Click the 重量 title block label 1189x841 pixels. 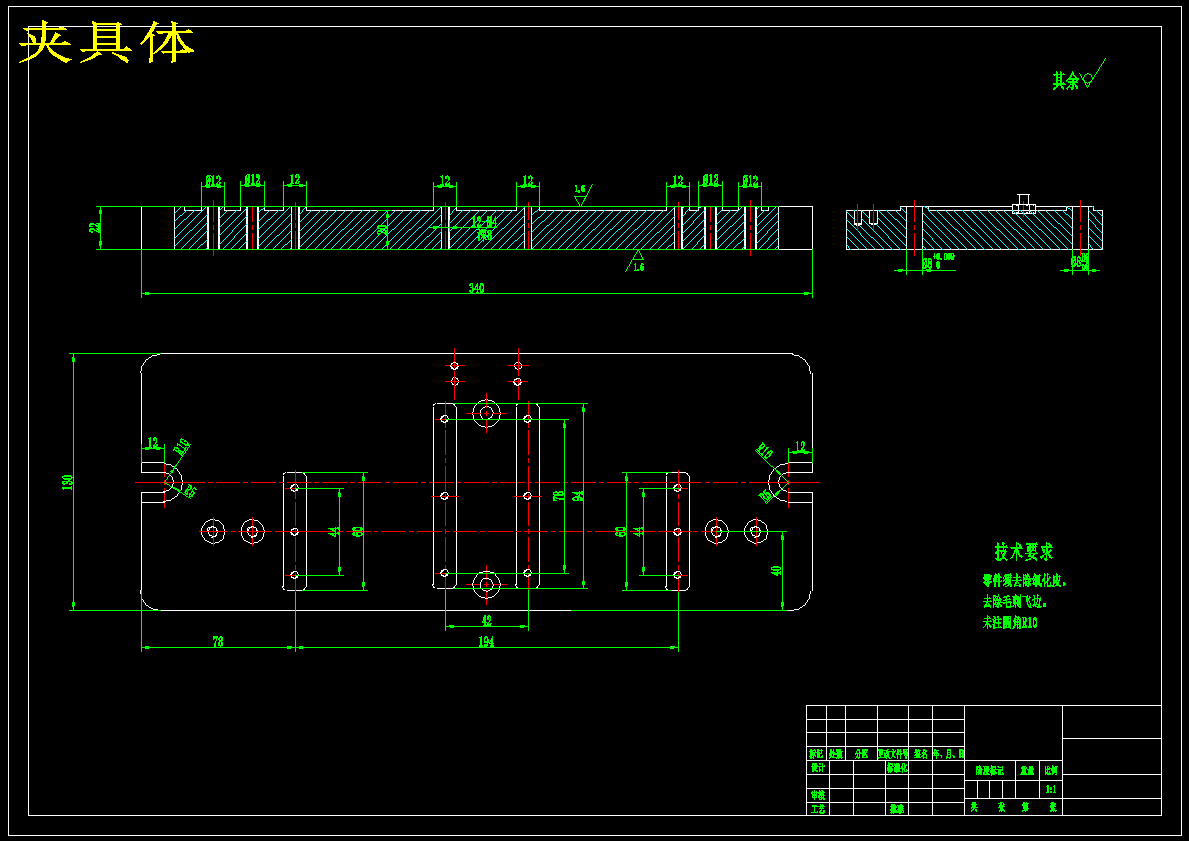[x=1027, y=770]
